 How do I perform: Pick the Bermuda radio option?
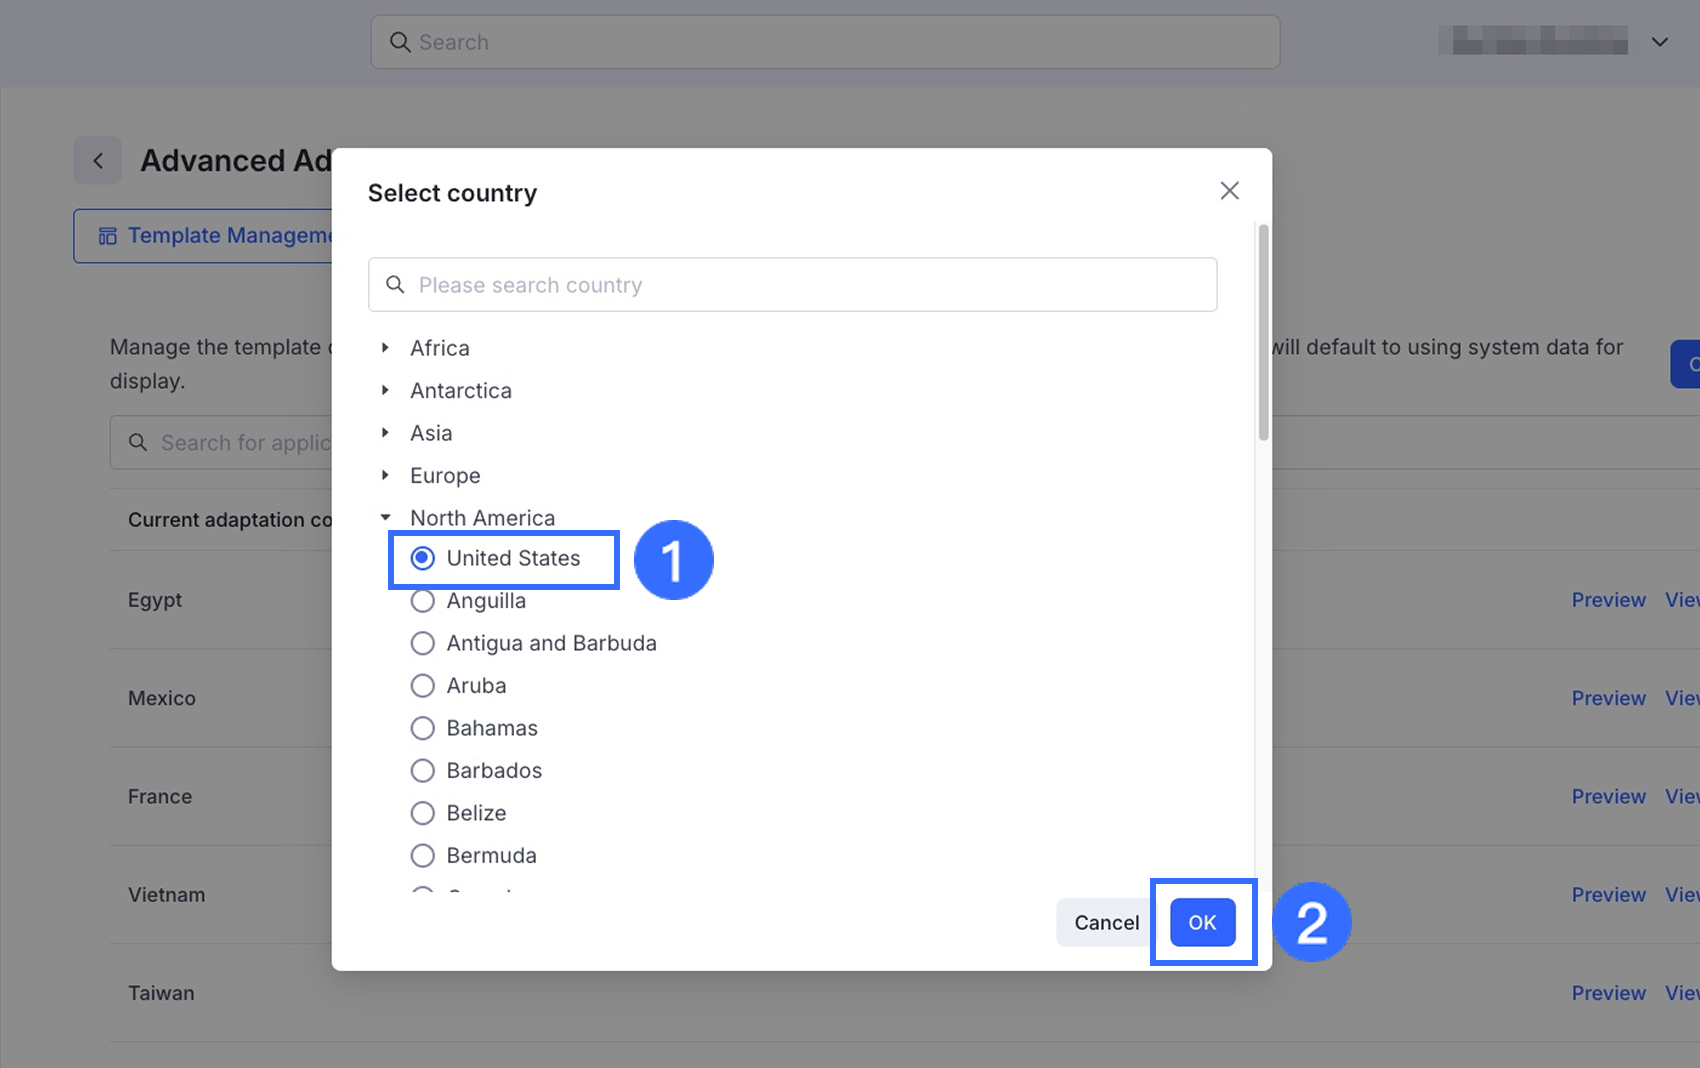pyautogui.click(x=423, y=856)
